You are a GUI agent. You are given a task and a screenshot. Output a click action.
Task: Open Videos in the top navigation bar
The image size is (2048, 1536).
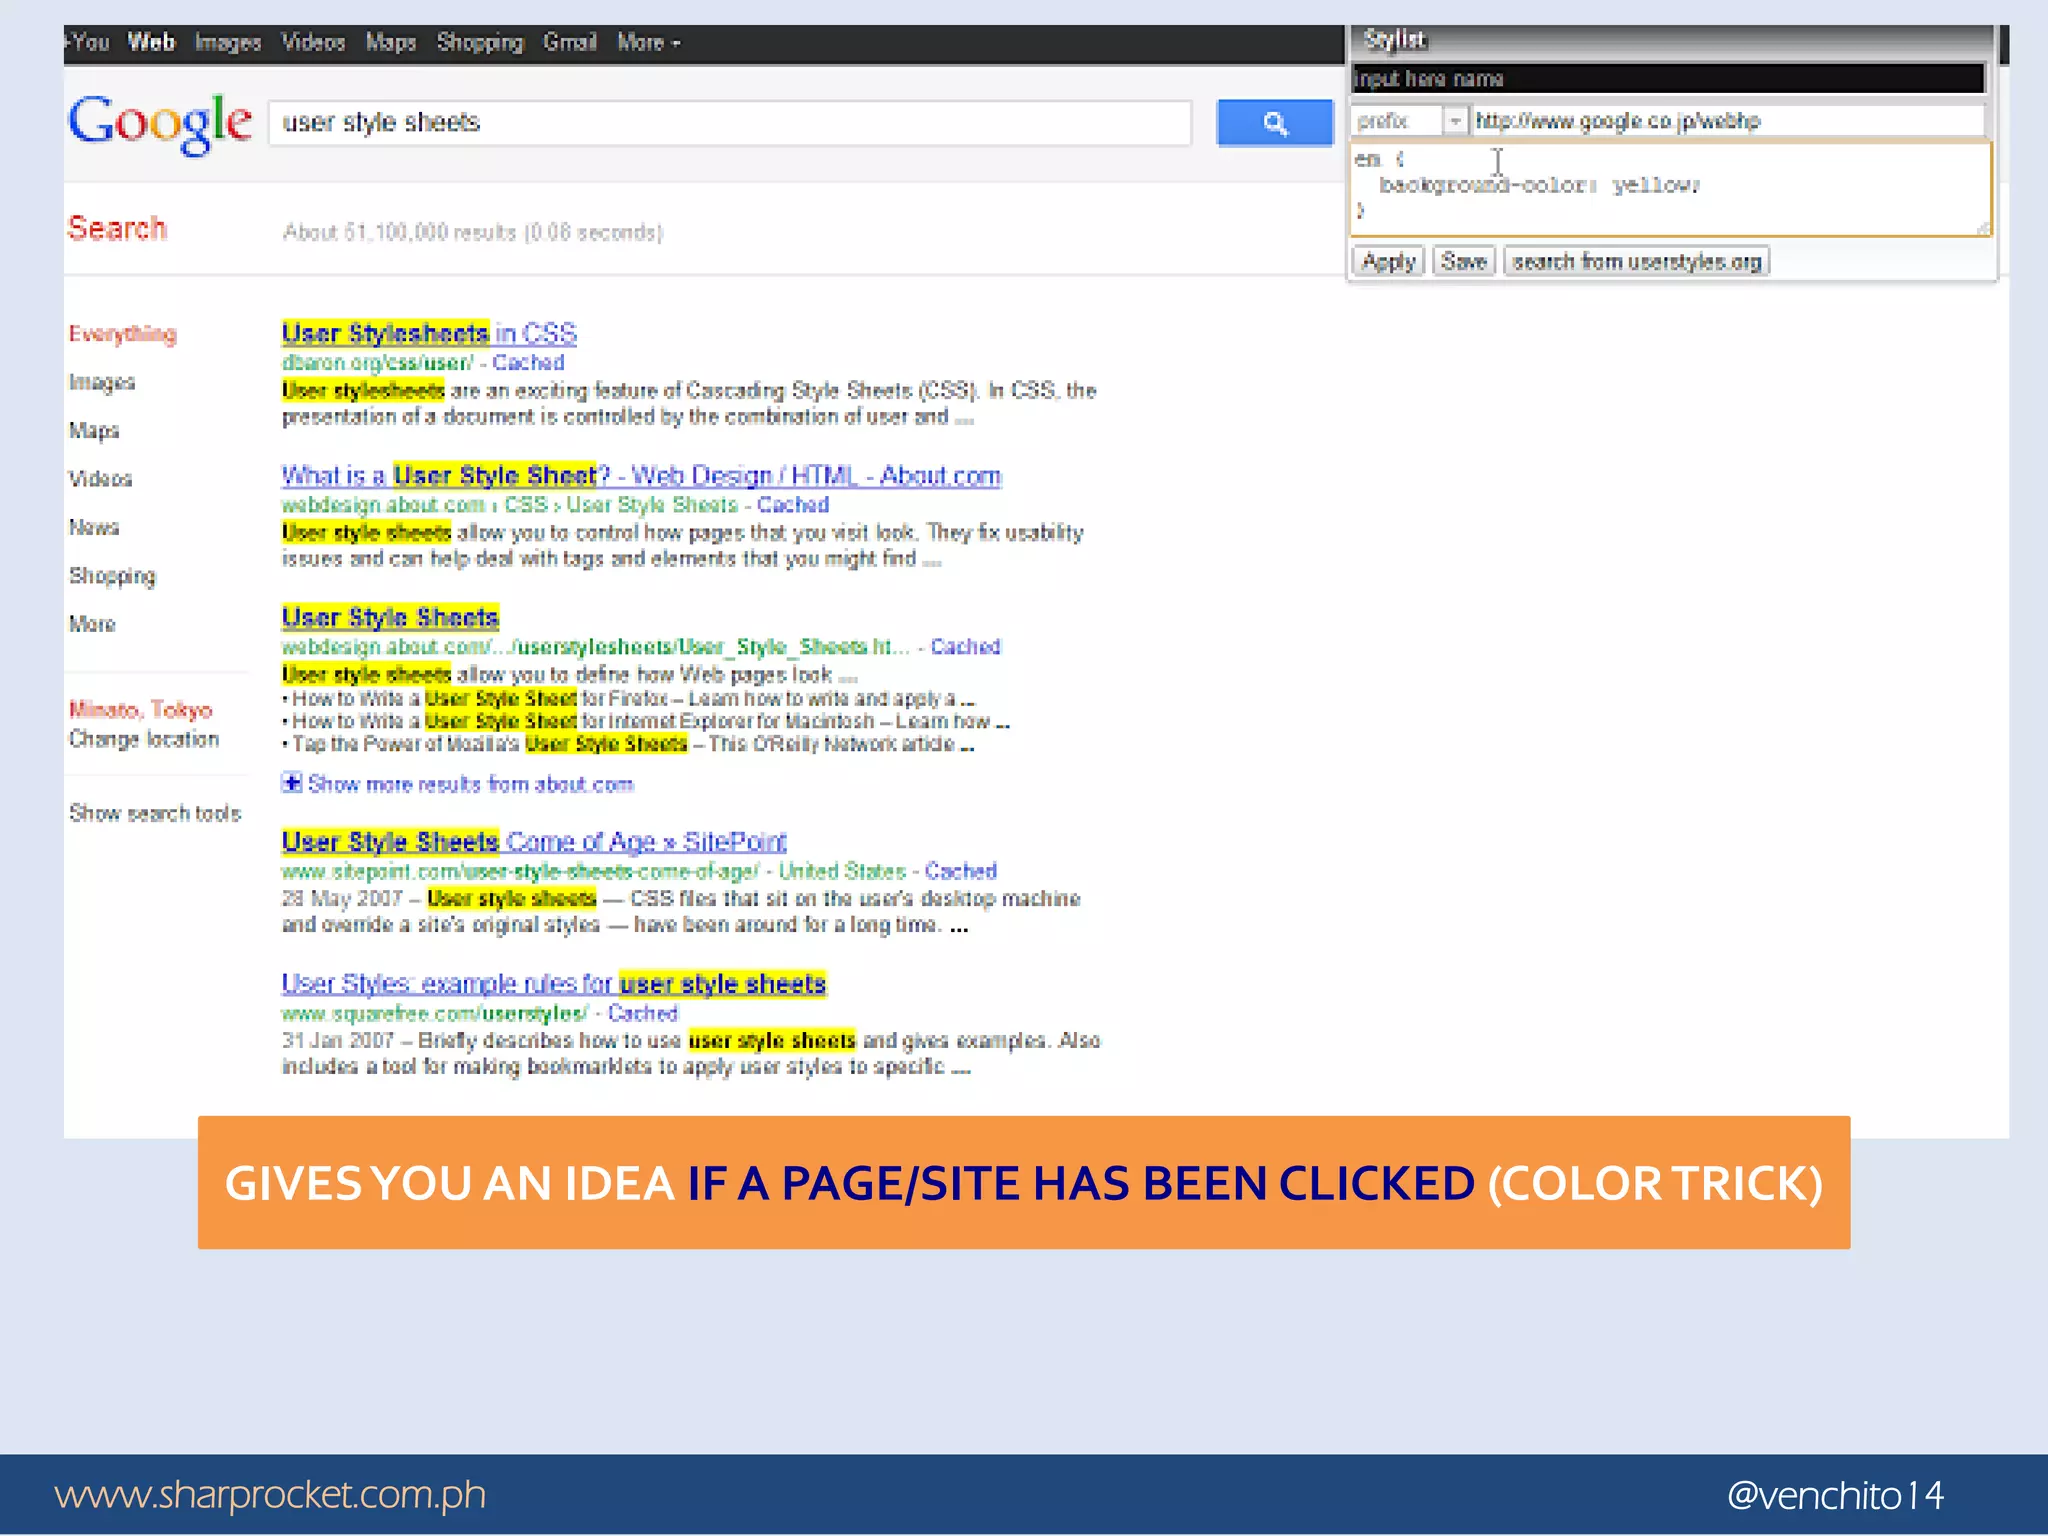[x=313, y=43]
